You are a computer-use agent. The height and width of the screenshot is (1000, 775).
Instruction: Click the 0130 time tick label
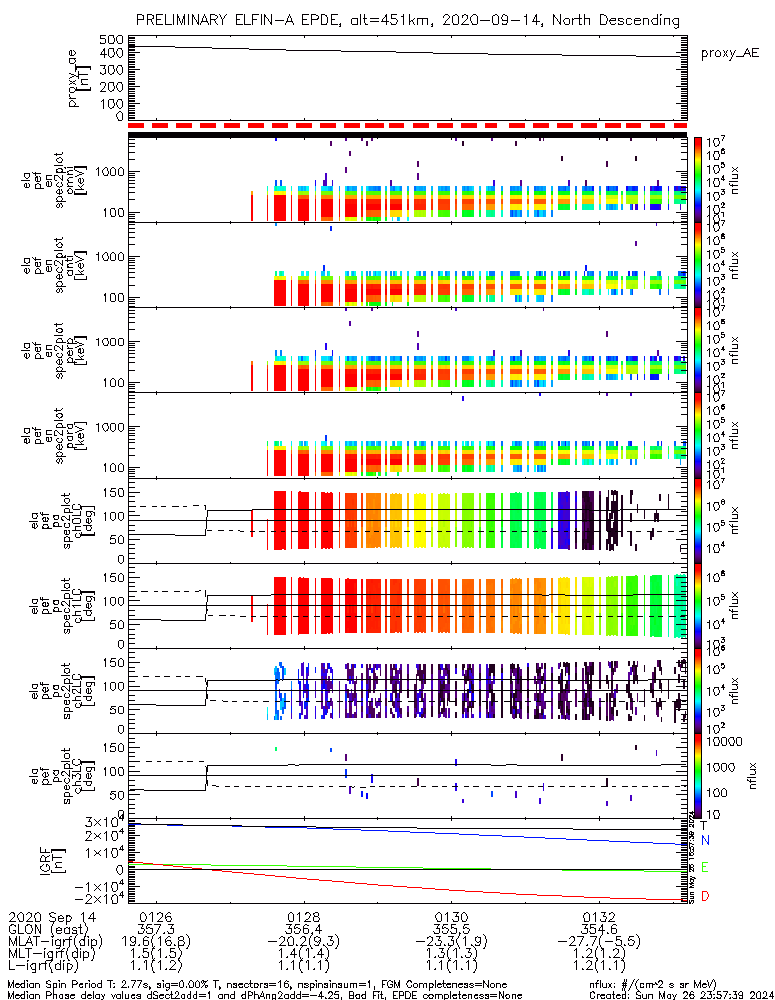point(450,917)
